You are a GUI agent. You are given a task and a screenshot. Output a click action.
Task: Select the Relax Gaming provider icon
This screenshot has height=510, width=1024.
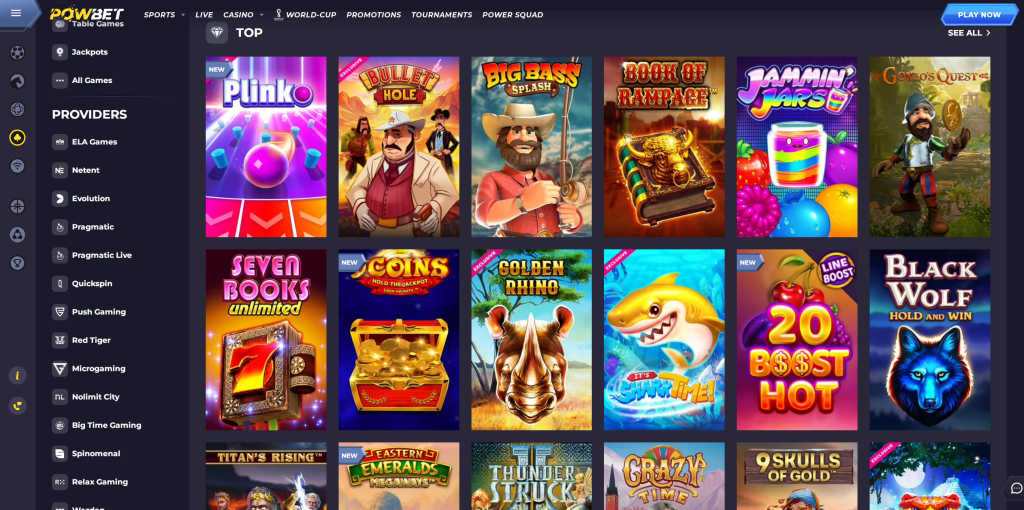[60, 482]
